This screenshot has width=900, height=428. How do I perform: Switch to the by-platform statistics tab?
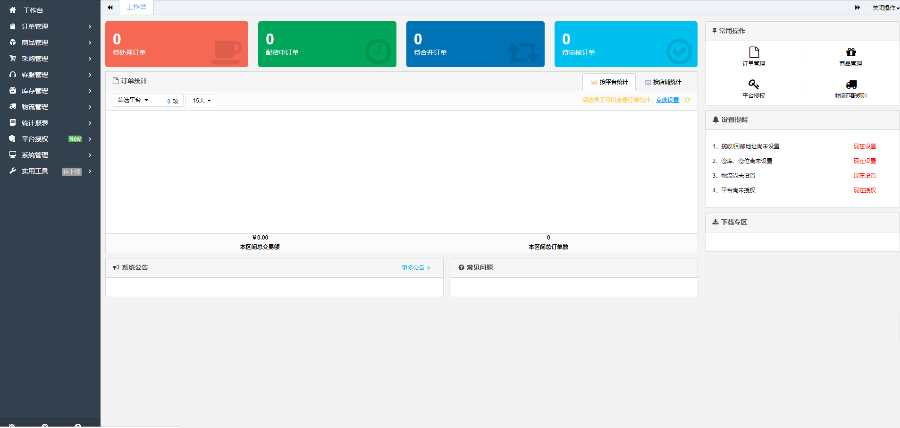point(609,82)
